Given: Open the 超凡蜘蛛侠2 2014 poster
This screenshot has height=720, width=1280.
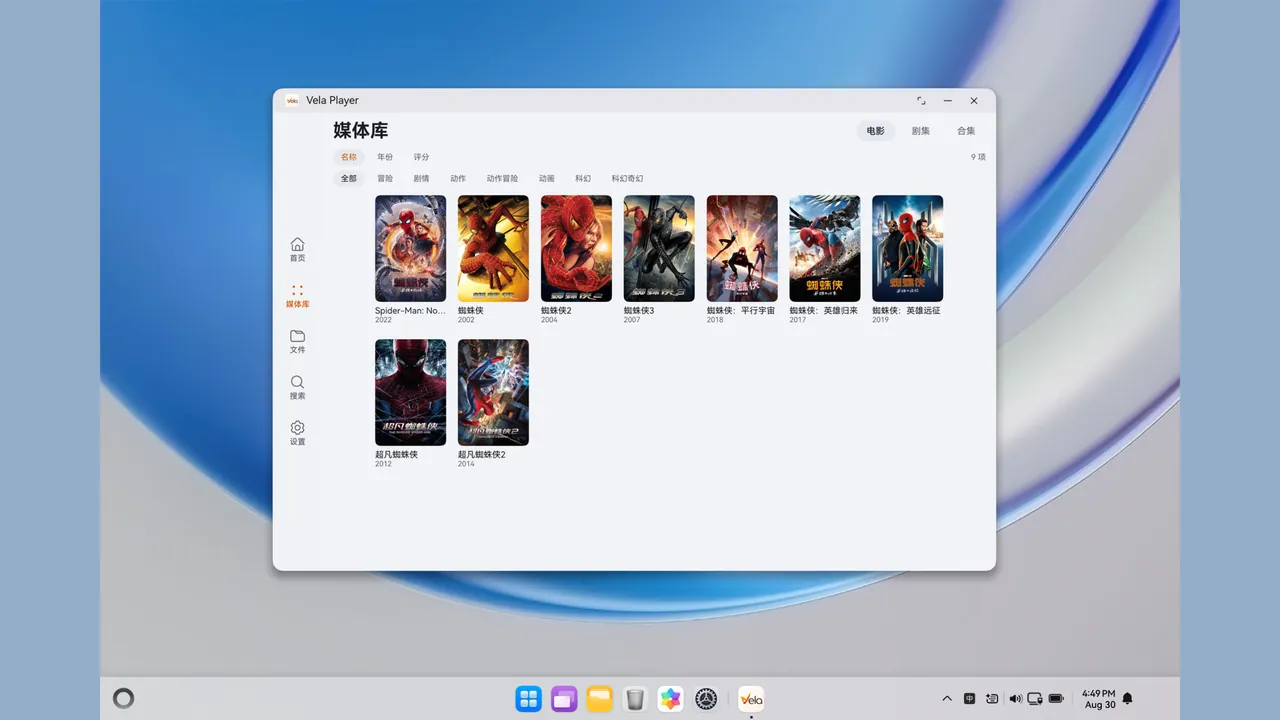Looking at the screenshot, I should coord(493,392).
